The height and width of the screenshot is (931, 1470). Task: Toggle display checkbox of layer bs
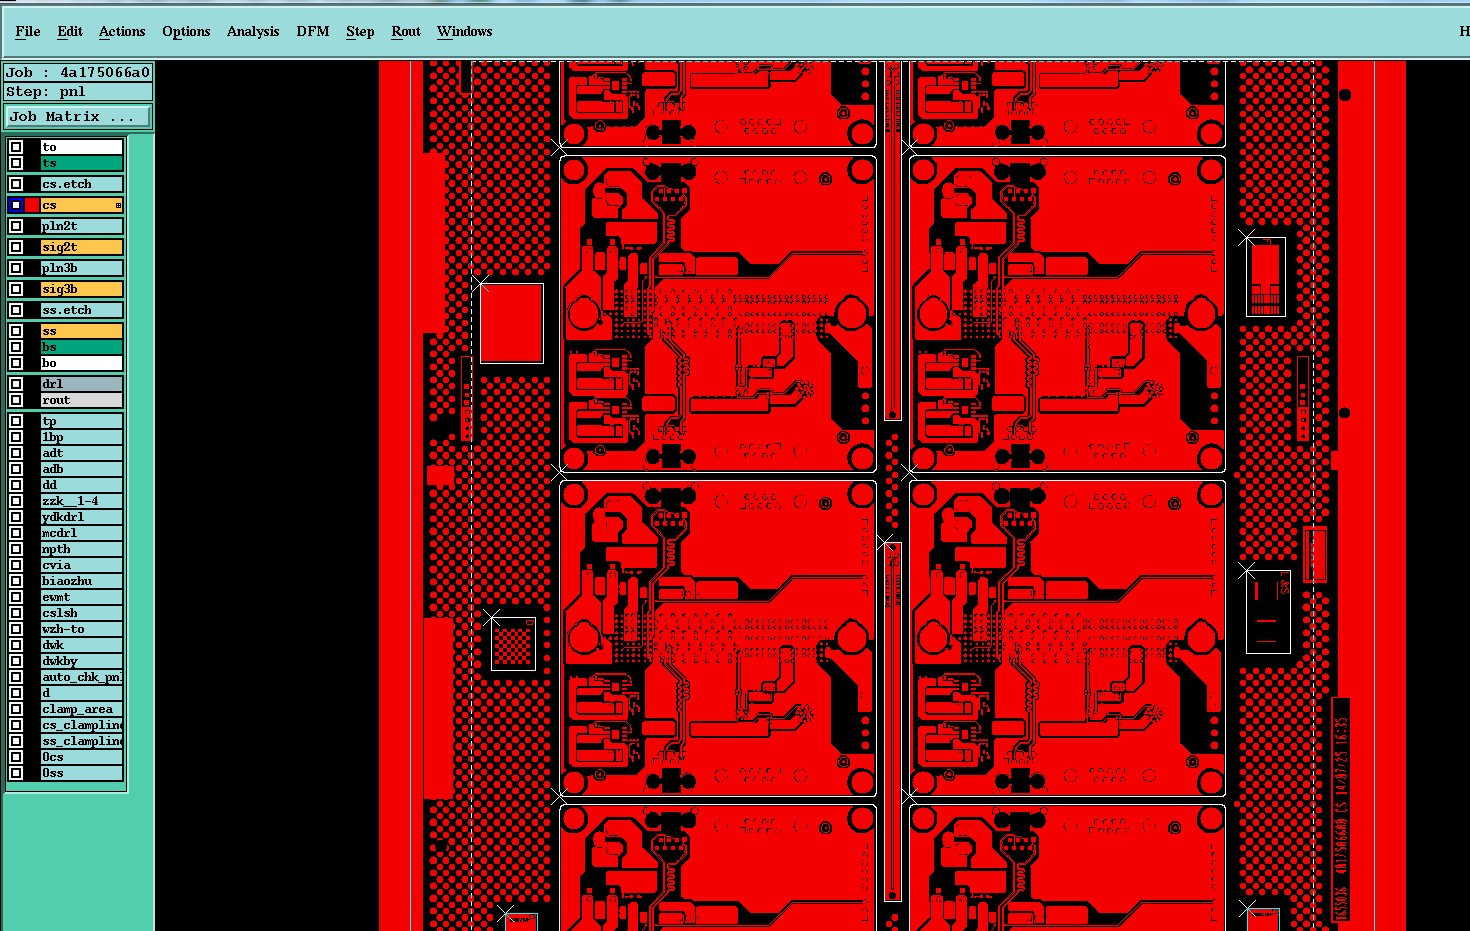click(16, 347)
